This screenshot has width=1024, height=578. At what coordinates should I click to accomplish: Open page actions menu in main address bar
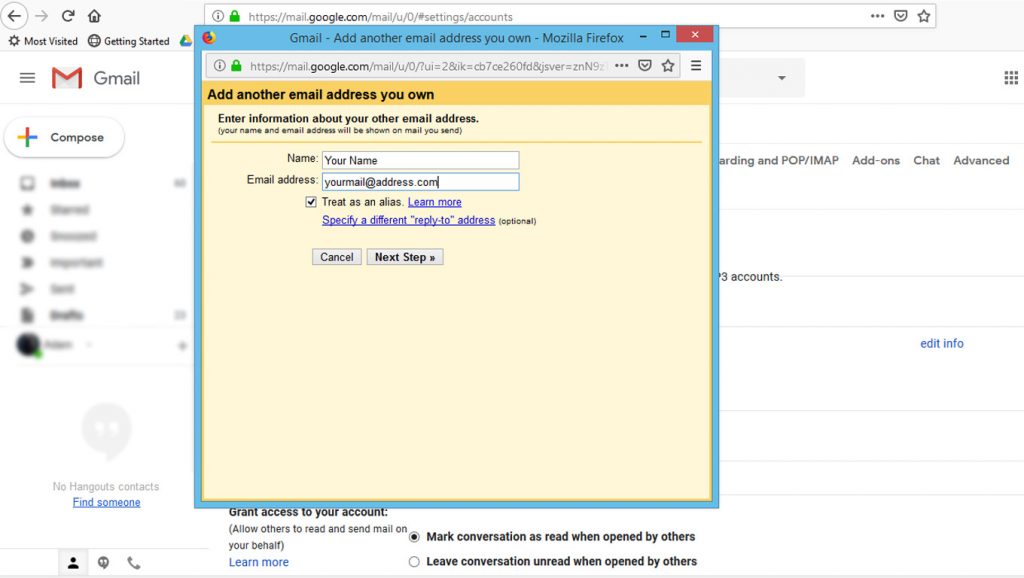(x=877, y=16)
